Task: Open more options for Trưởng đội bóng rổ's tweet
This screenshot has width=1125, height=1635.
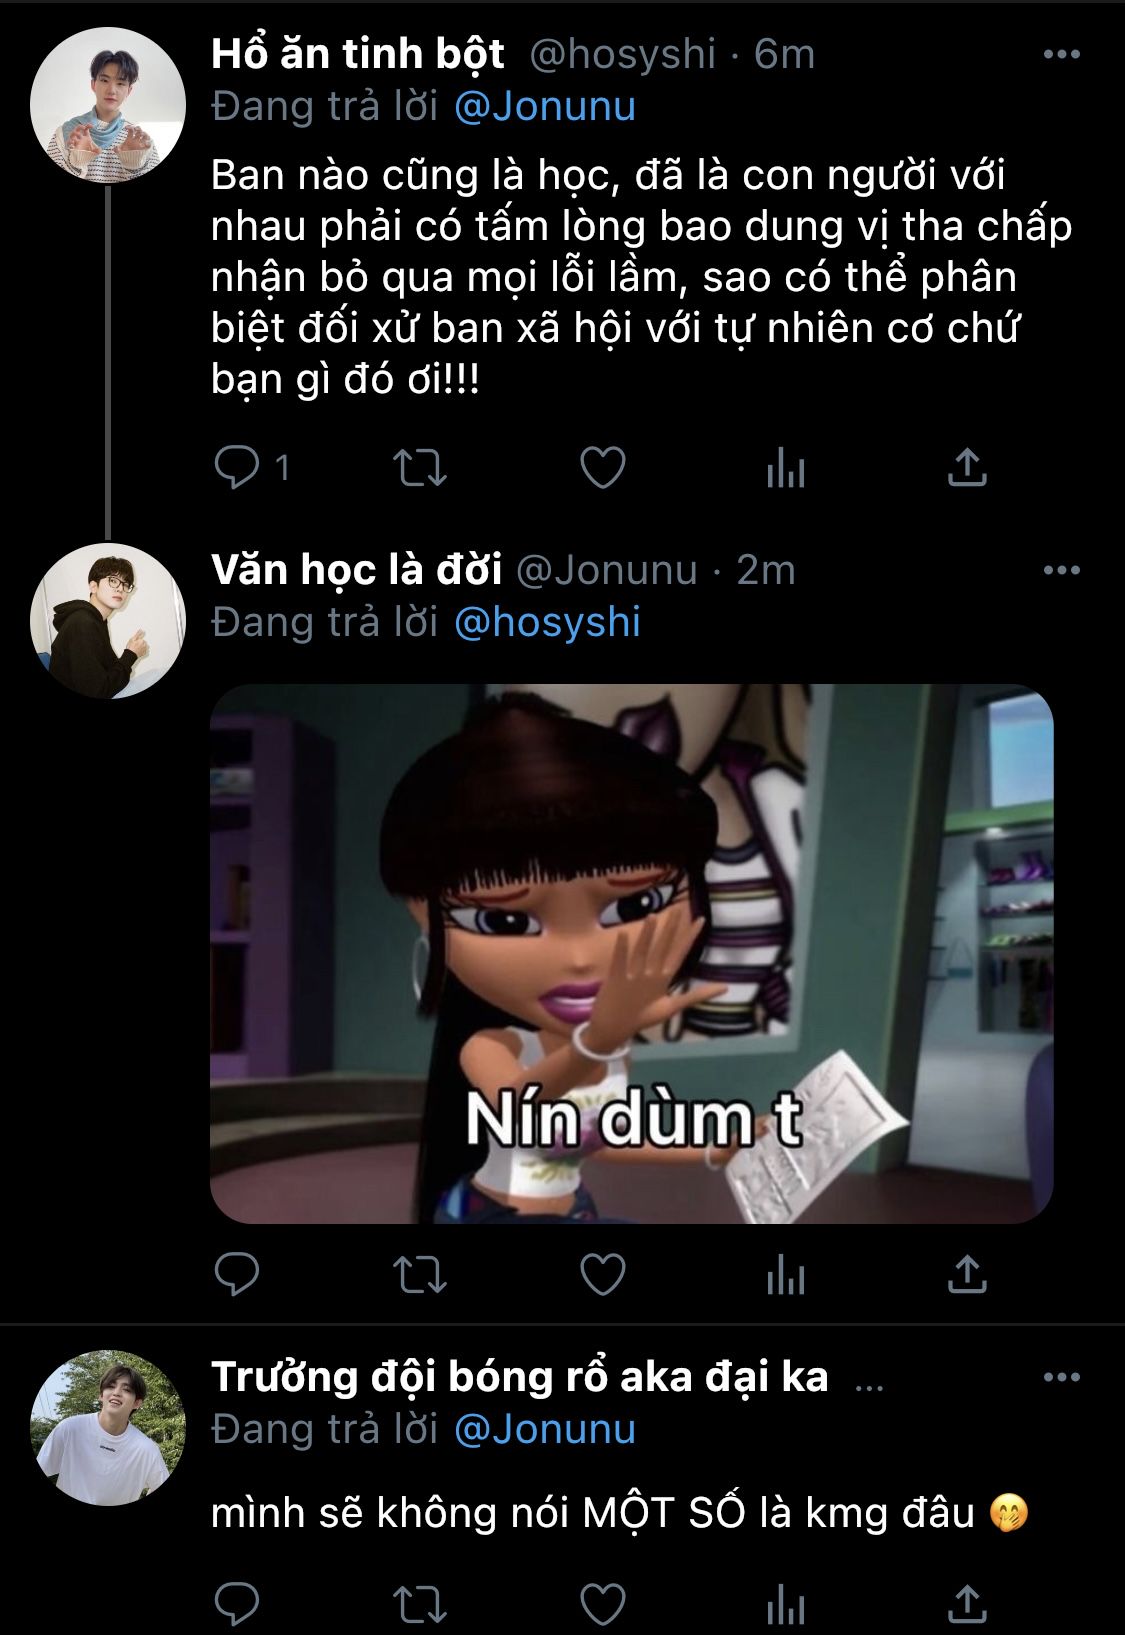Action: pos(1061,1378)
